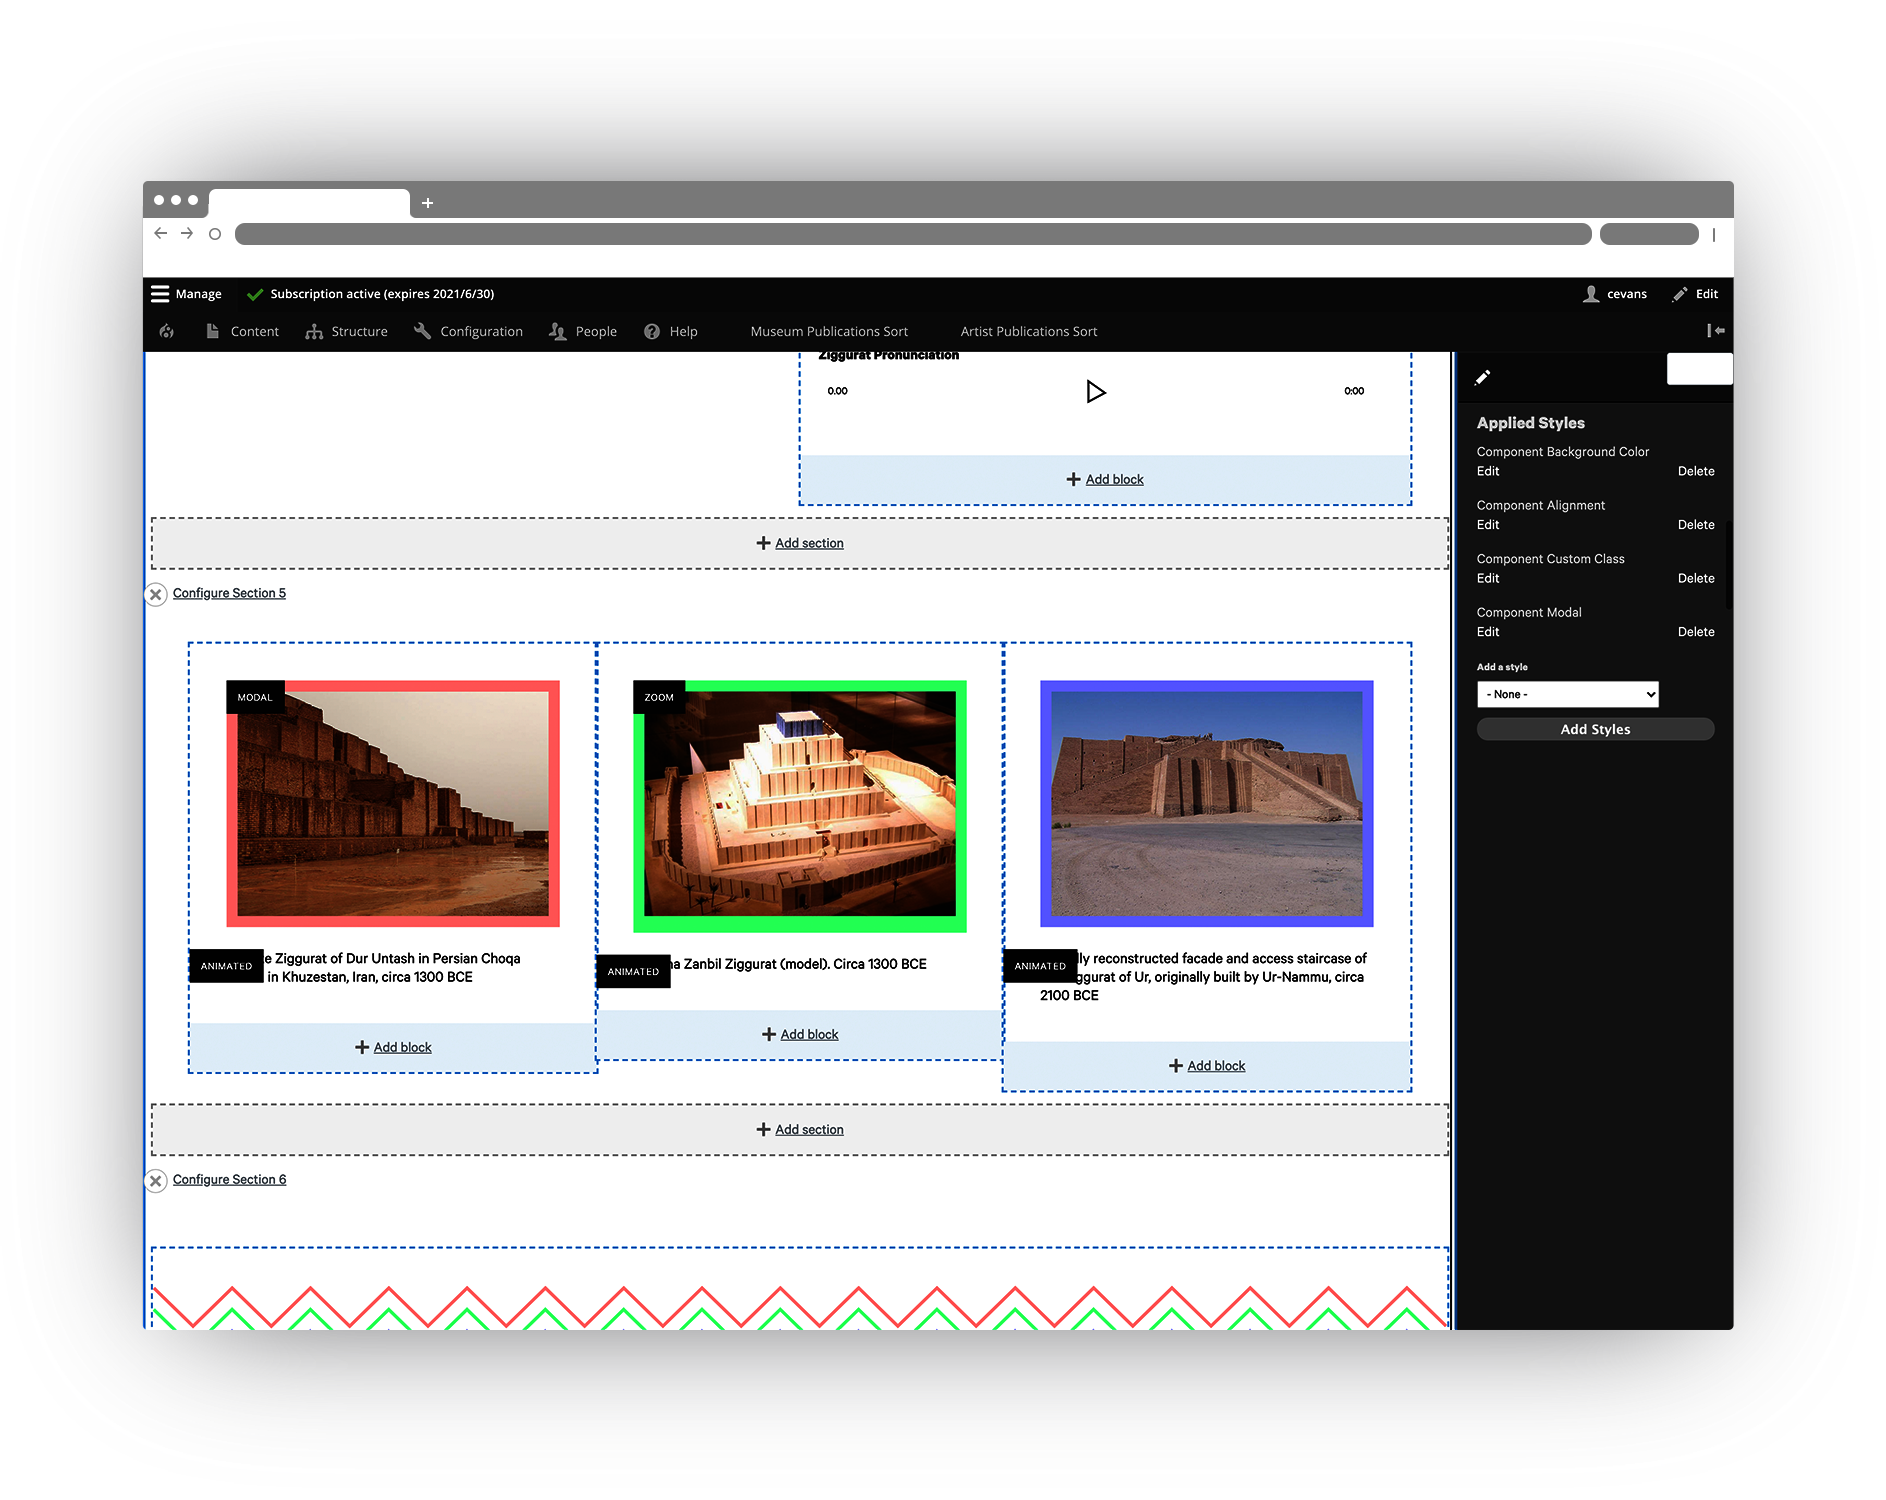
Task: Click the pencil icon in the styles panel
Action: coord(1482,378)
